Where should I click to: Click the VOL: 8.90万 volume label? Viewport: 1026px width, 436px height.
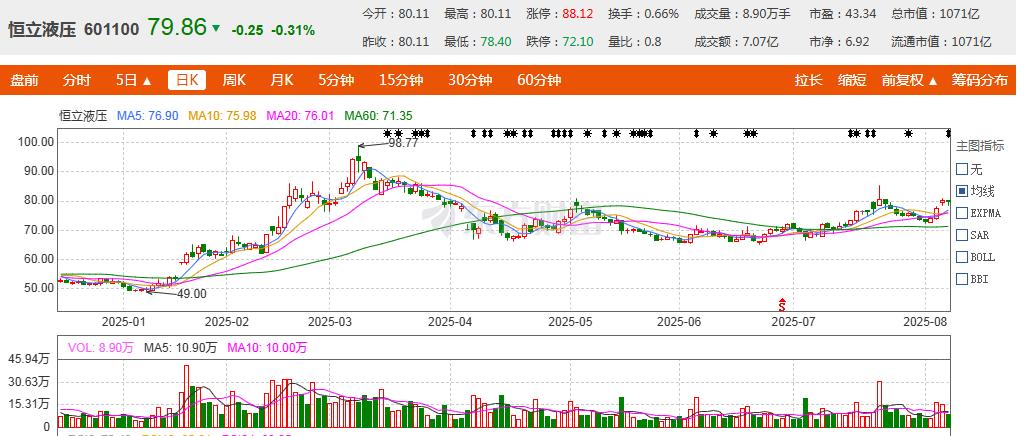tap(100, 348)
